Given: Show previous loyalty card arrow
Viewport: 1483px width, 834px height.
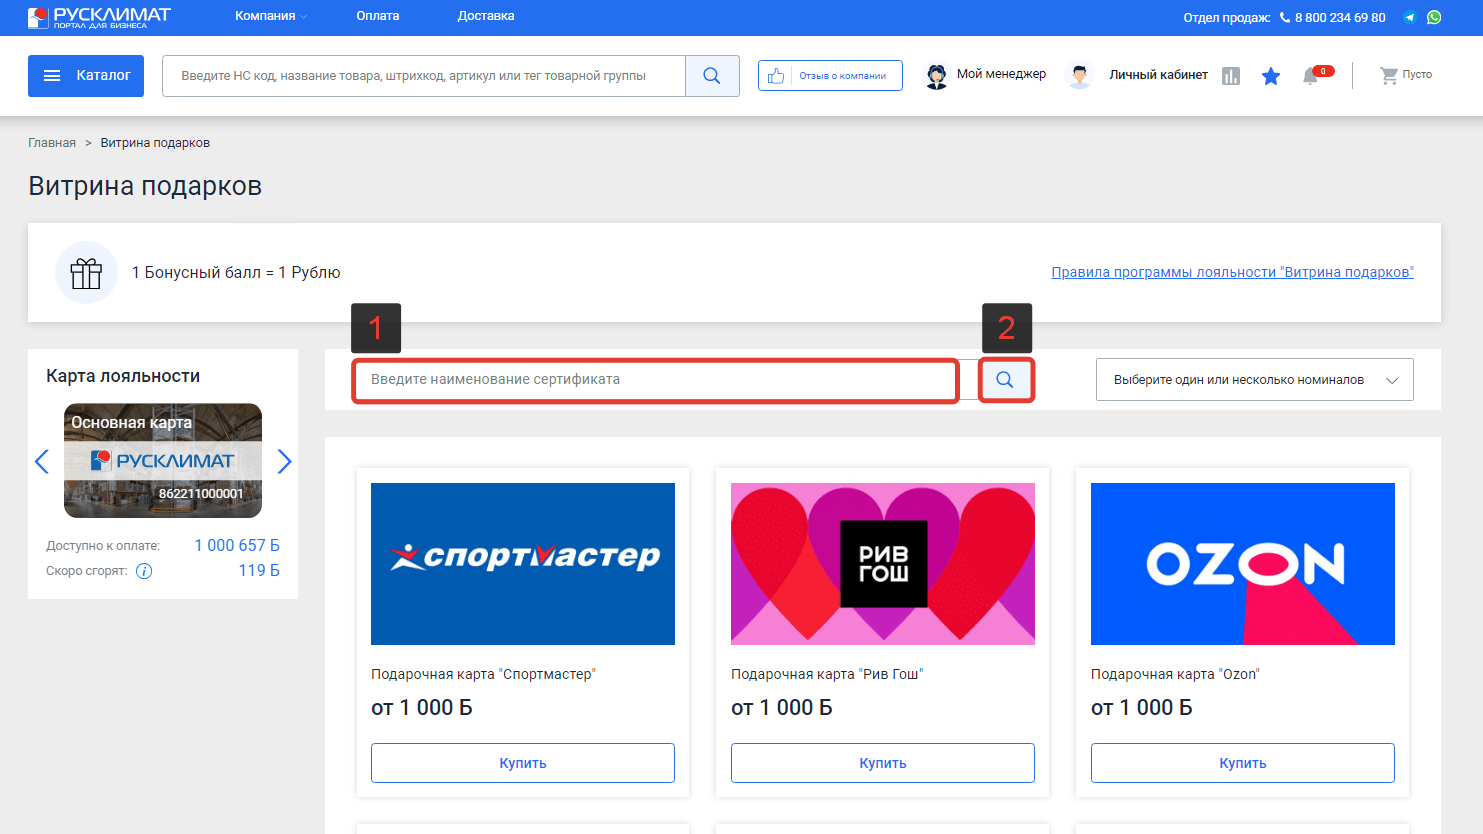Looking at the screenshot, I should (41, 461).
